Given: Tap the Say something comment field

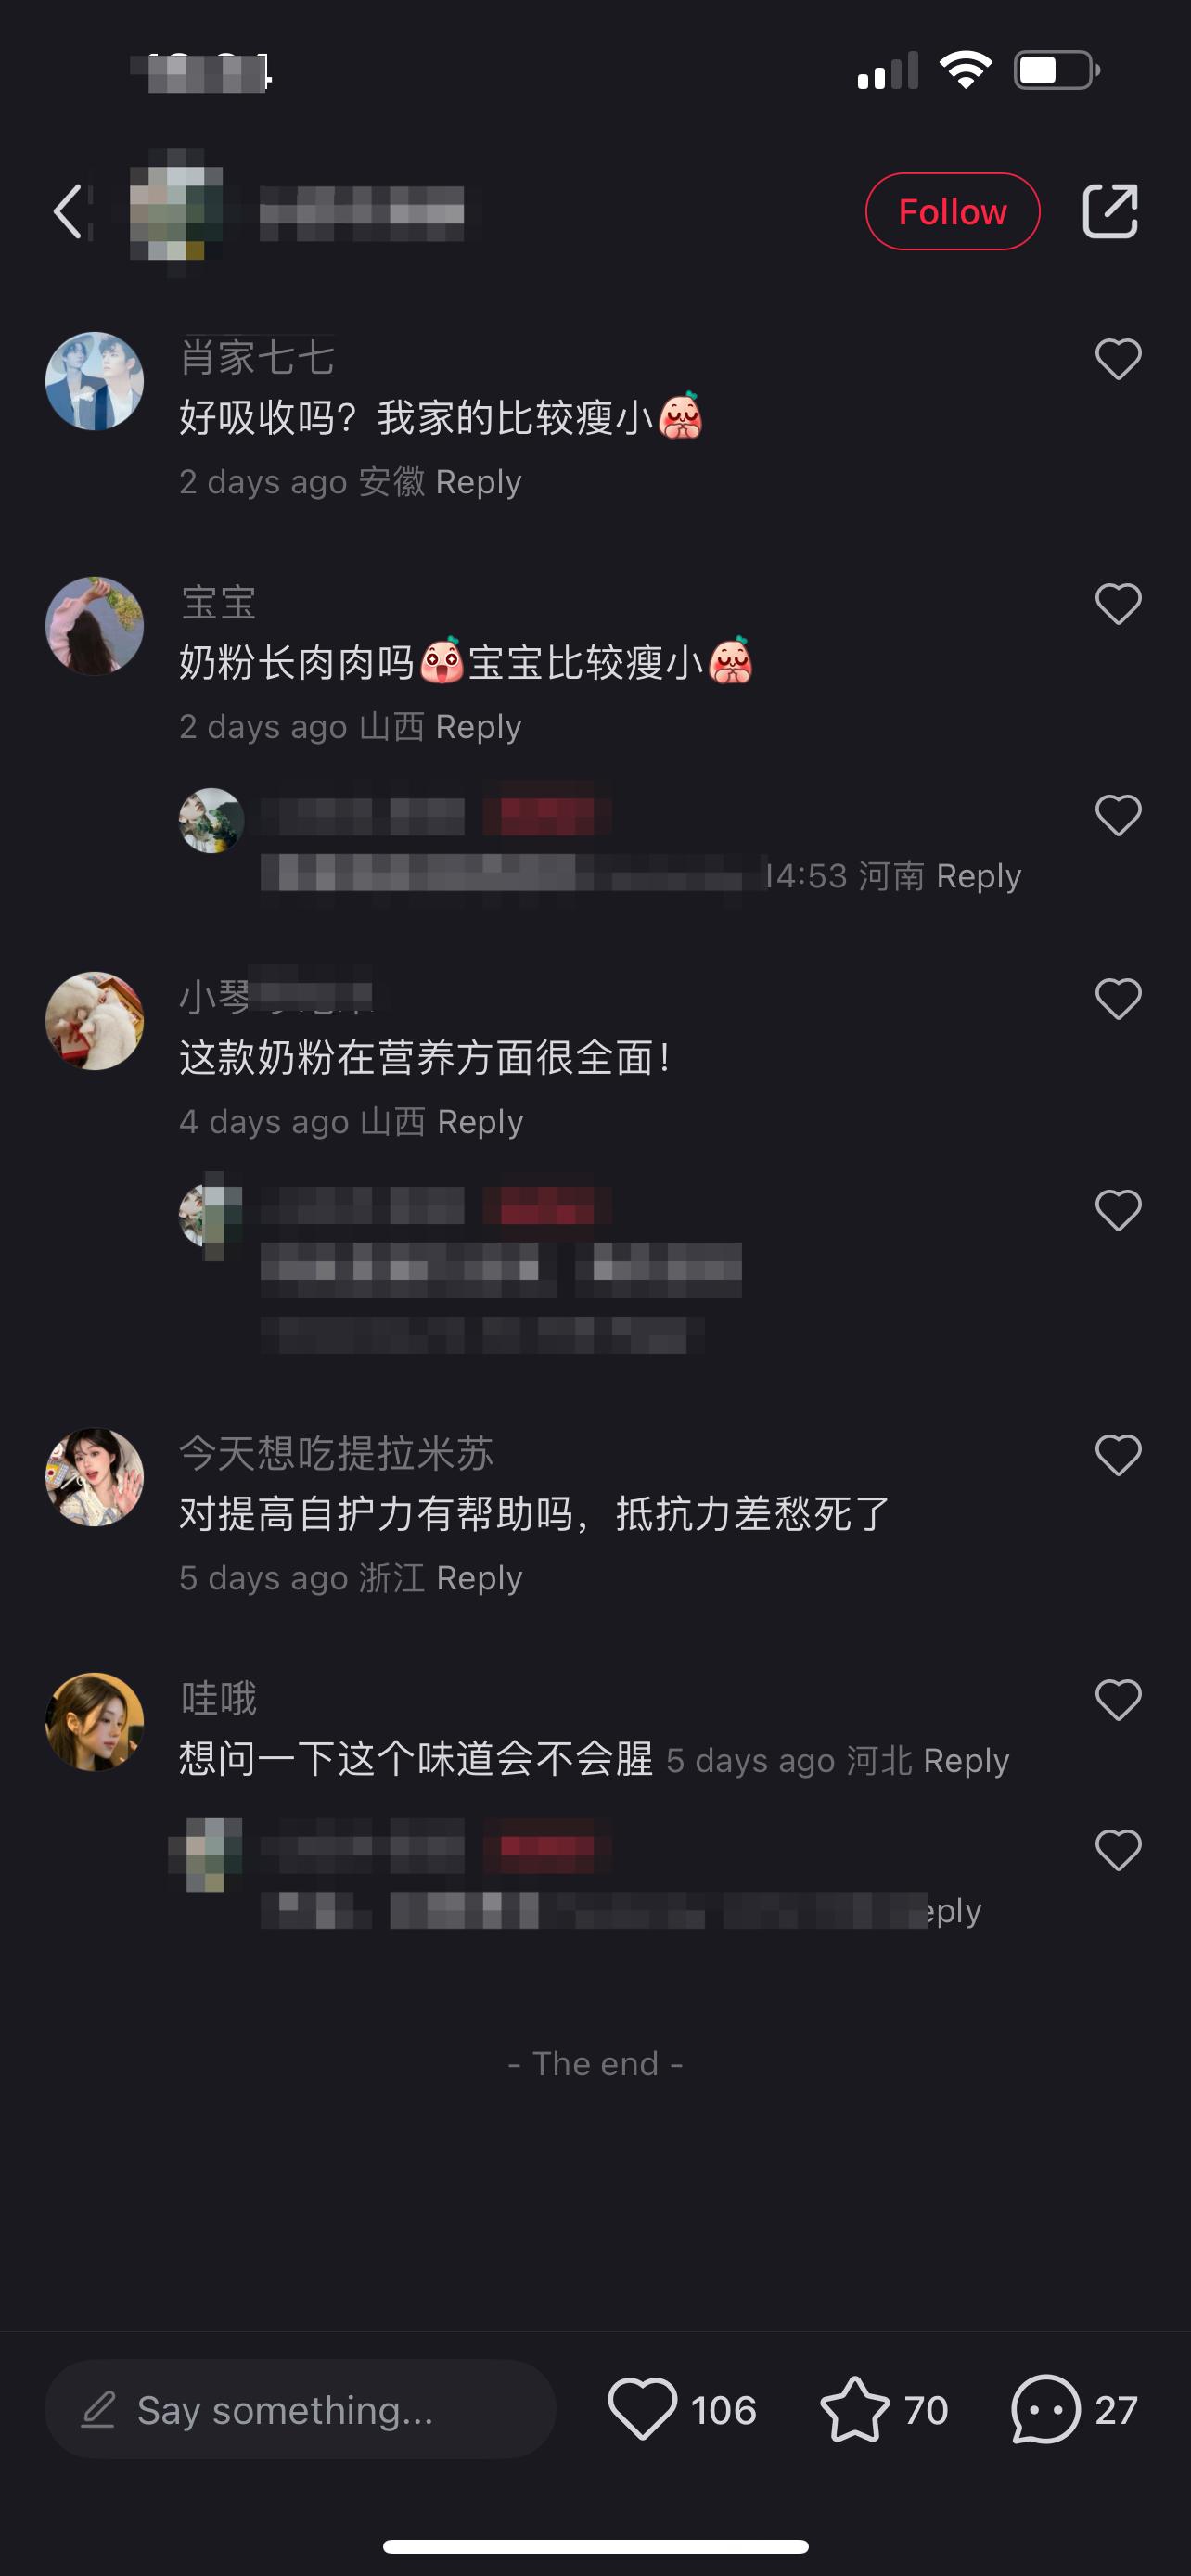Looking at the screenshot, I should (x=300, y=2410).
